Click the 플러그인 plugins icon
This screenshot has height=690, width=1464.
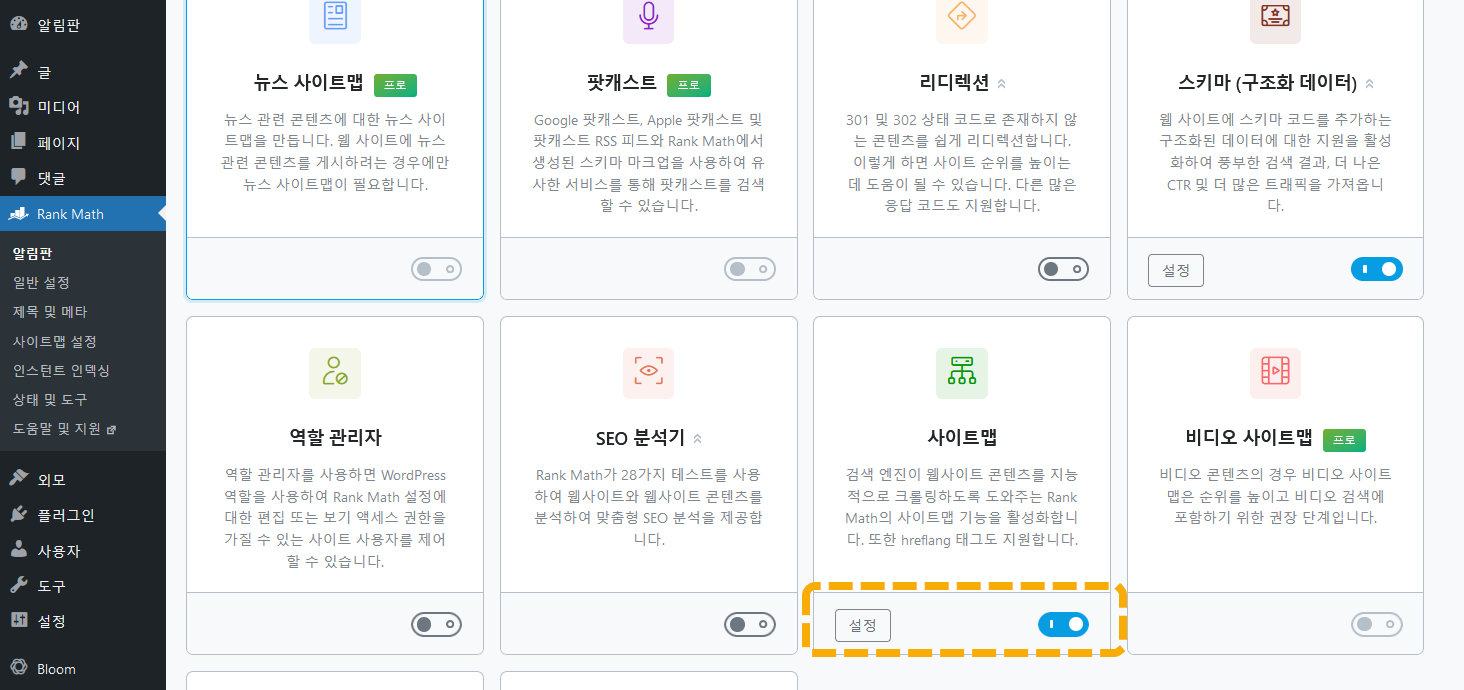click(18, 515)
